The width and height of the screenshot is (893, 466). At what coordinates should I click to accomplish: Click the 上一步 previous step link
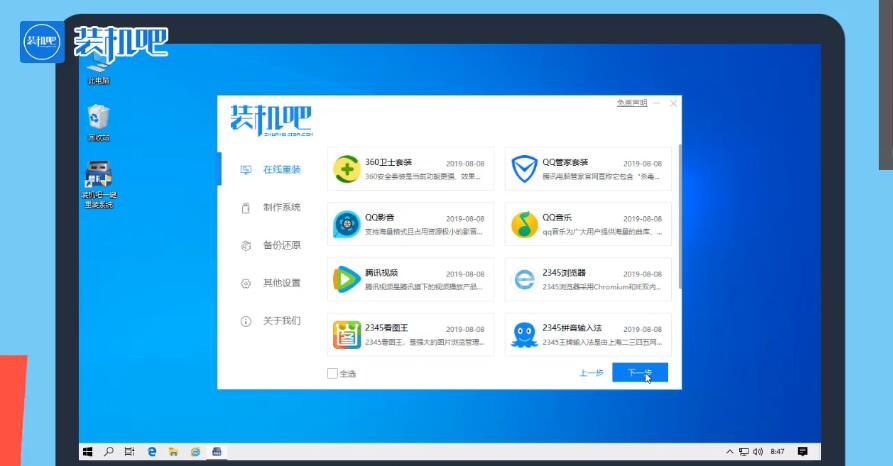(x=591, y=373)
